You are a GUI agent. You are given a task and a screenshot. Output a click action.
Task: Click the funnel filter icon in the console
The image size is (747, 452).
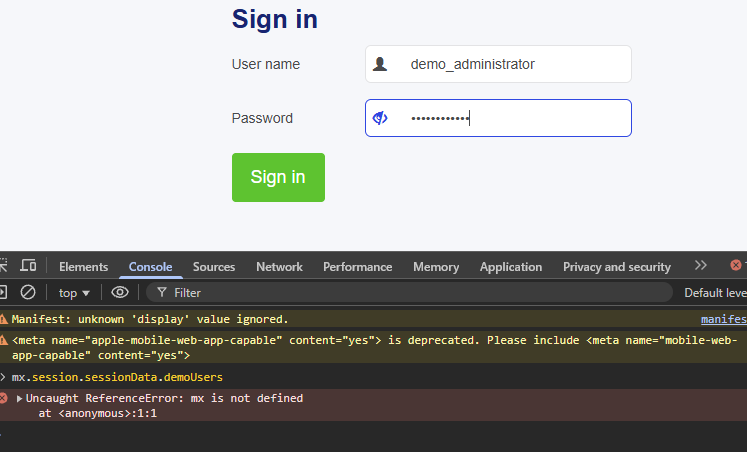[x=161, y=293]
